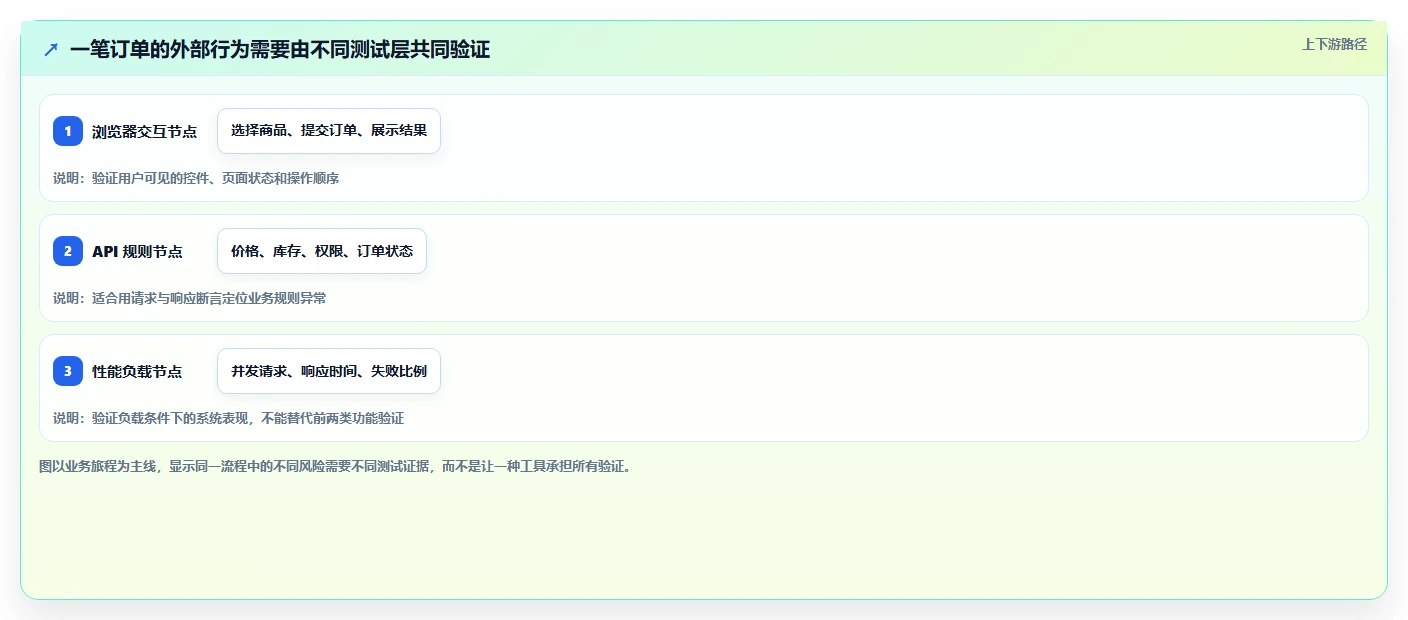Select the step 2 number badge
This screenshot has height=620, width=1408.
(x=68, y=251)
